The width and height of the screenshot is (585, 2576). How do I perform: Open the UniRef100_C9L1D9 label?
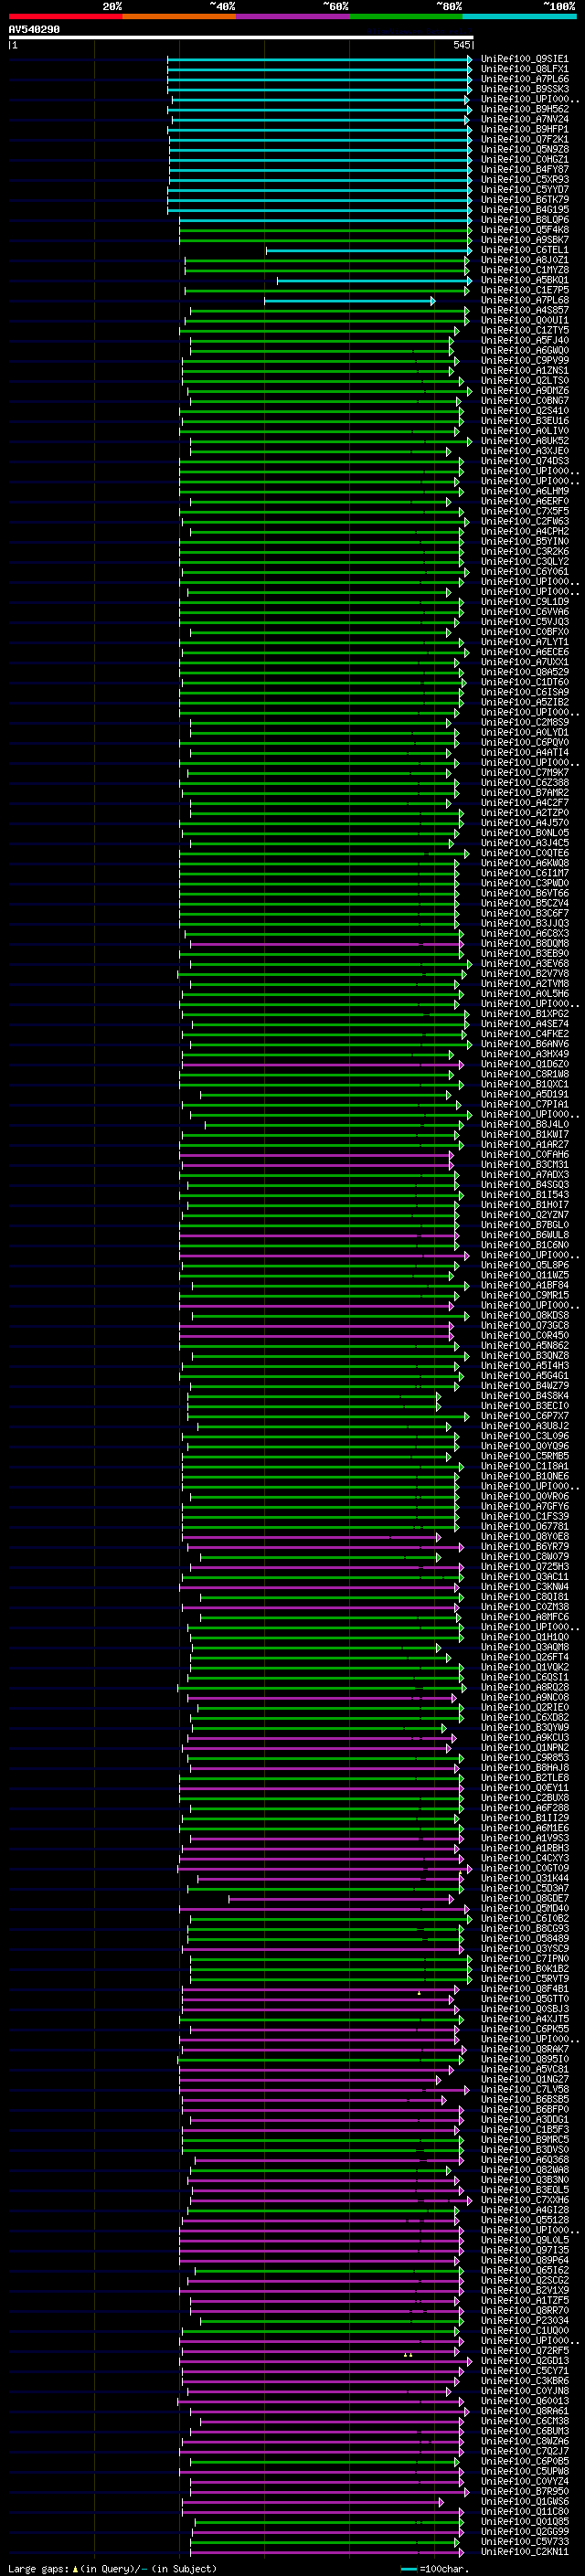point(524,602)
